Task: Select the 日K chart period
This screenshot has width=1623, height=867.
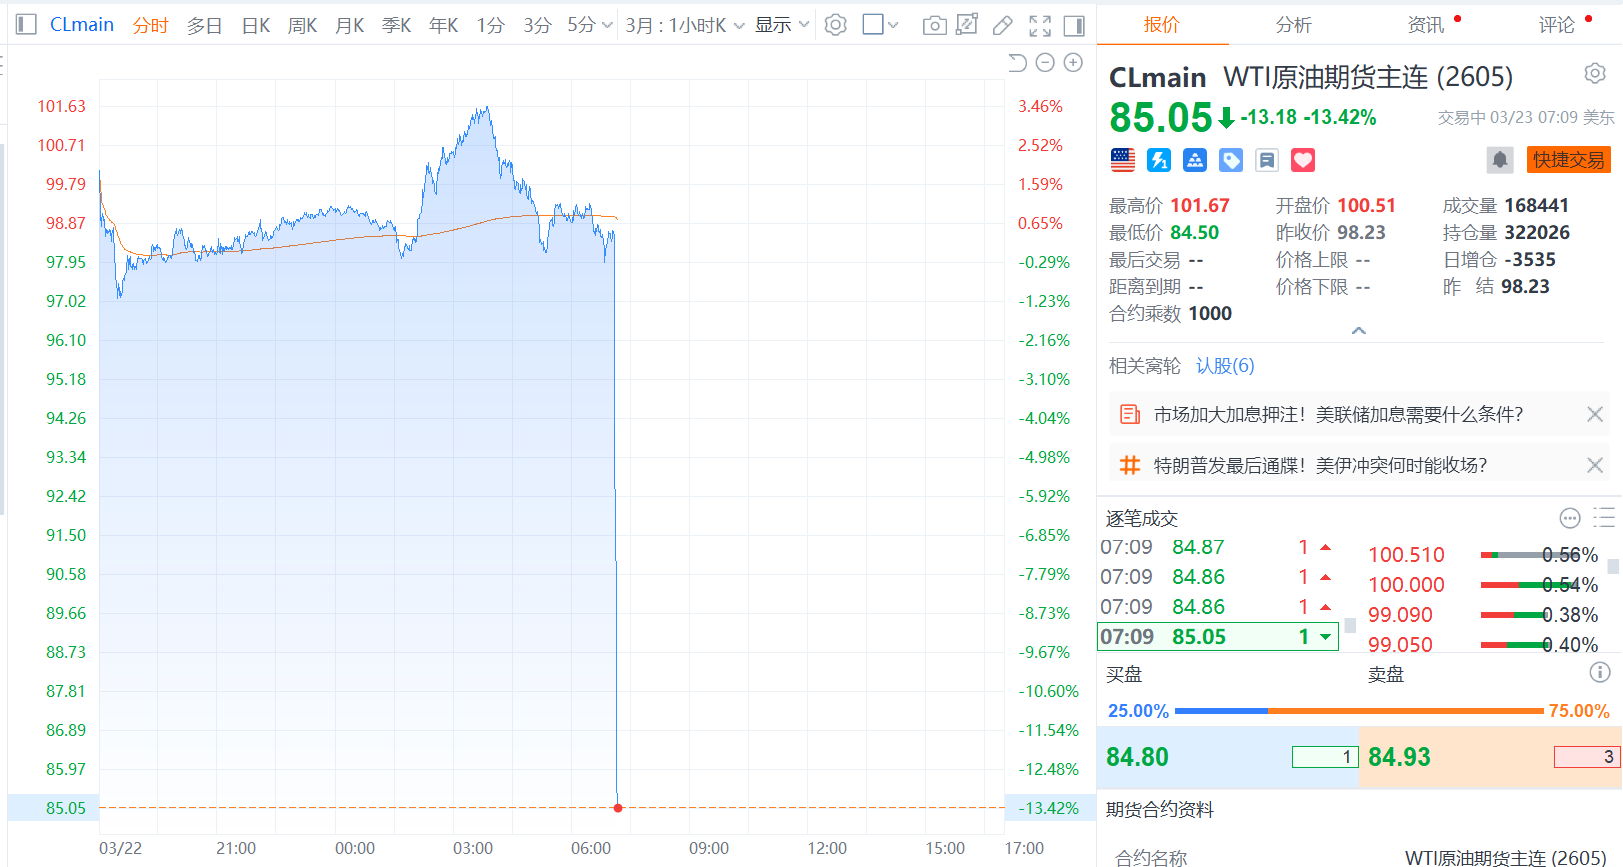Action: 255,25
